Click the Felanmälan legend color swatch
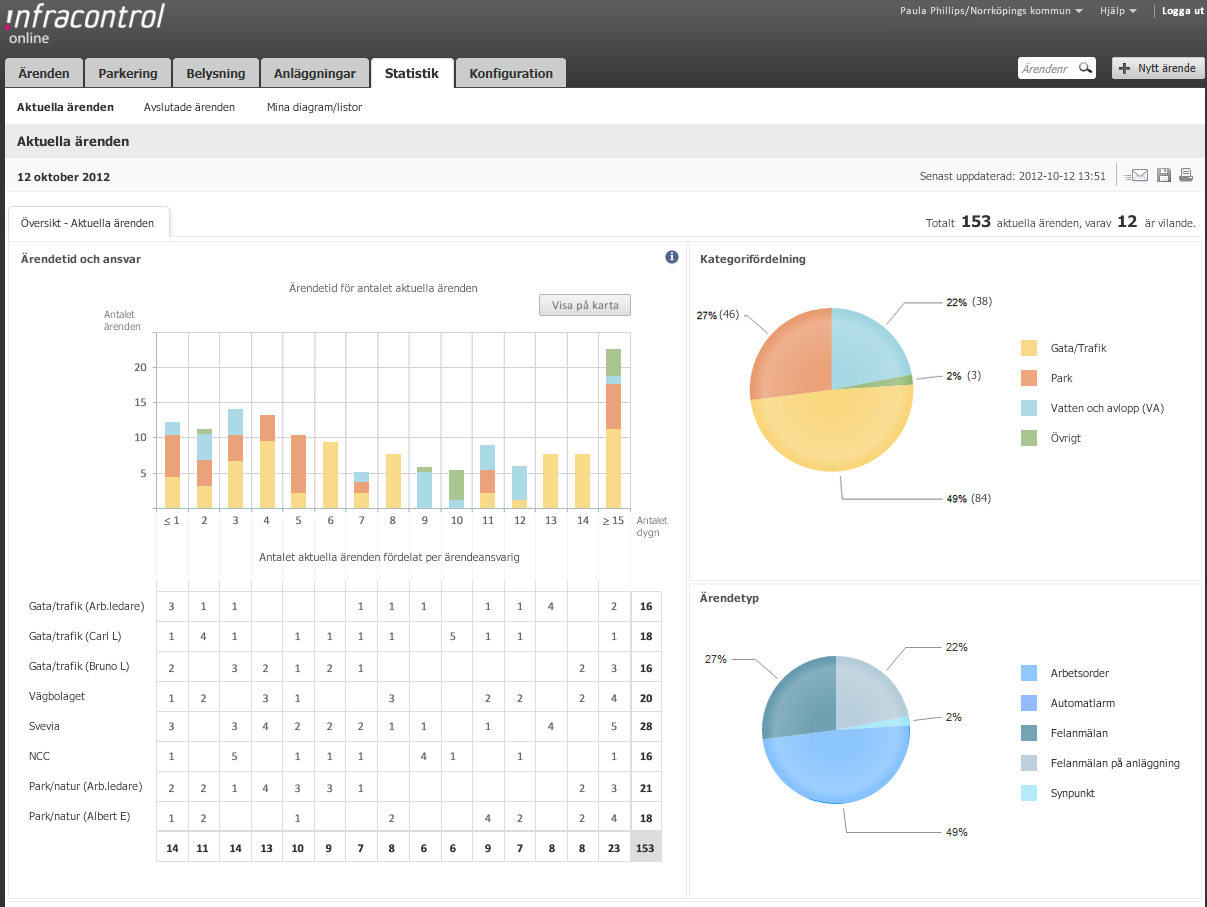The image size is (1207, 907). click(x=1029, y=733)
